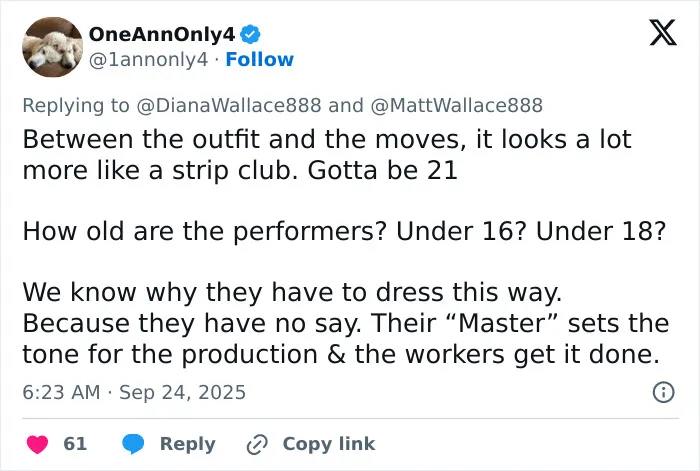Open the OneAnnOnly4 display name
The image size is (700, 471).
[x=162, y=34]
